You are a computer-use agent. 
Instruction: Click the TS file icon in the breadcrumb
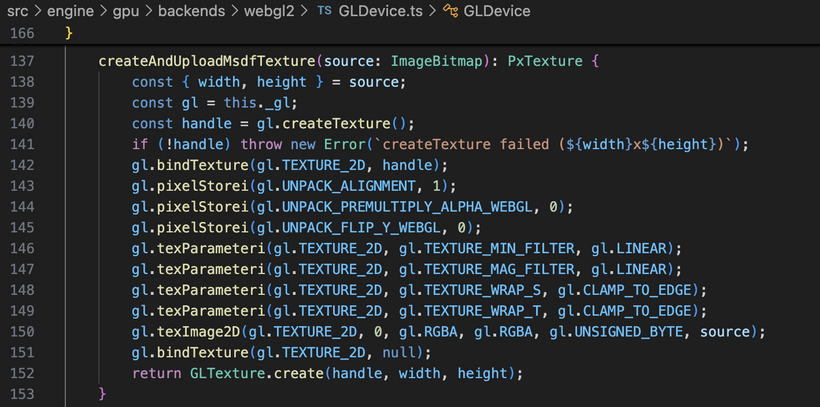pyautogui.click(x=325, y=11)
